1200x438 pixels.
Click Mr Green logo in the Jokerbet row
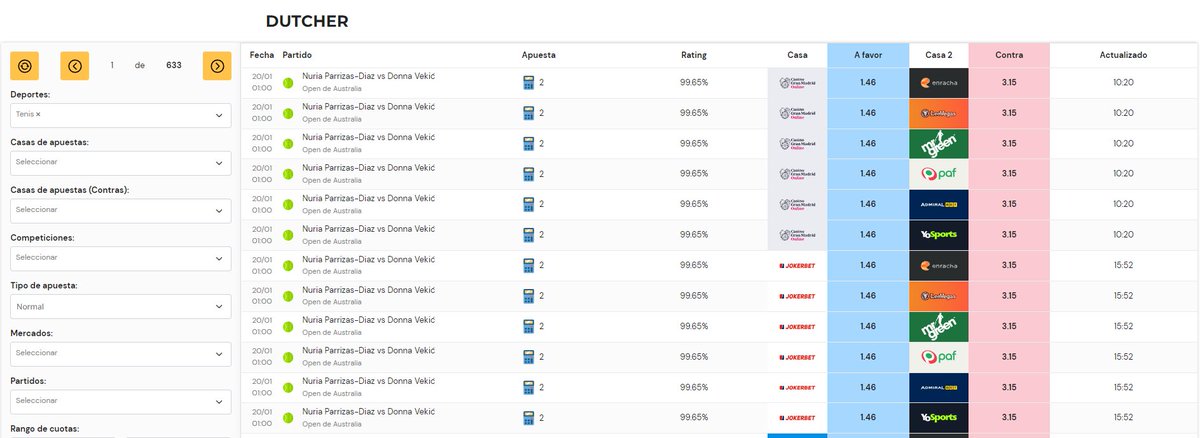[x=939, y=326]
